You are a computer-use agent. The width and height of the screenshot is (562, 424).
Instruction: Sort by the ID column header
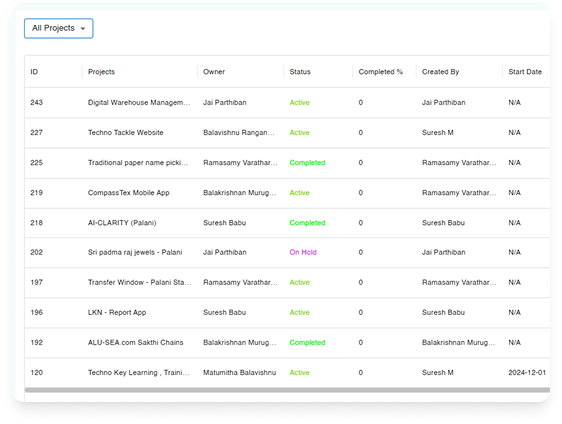pos(34,72)
